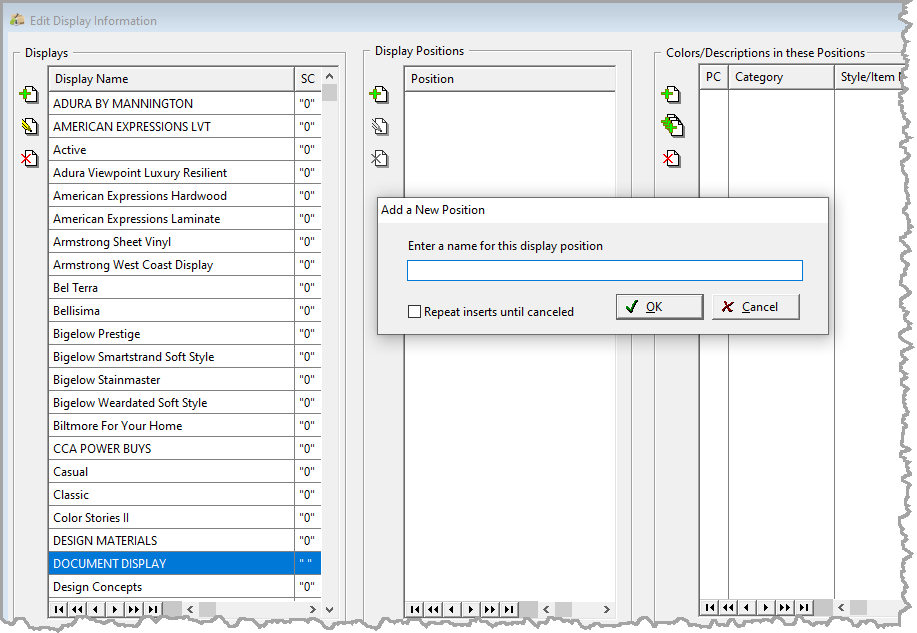The height and width of the screenshot is (633, 917).
Task: Go to previous record in Colors/Descriptions navigator
Action: point(747,607)
